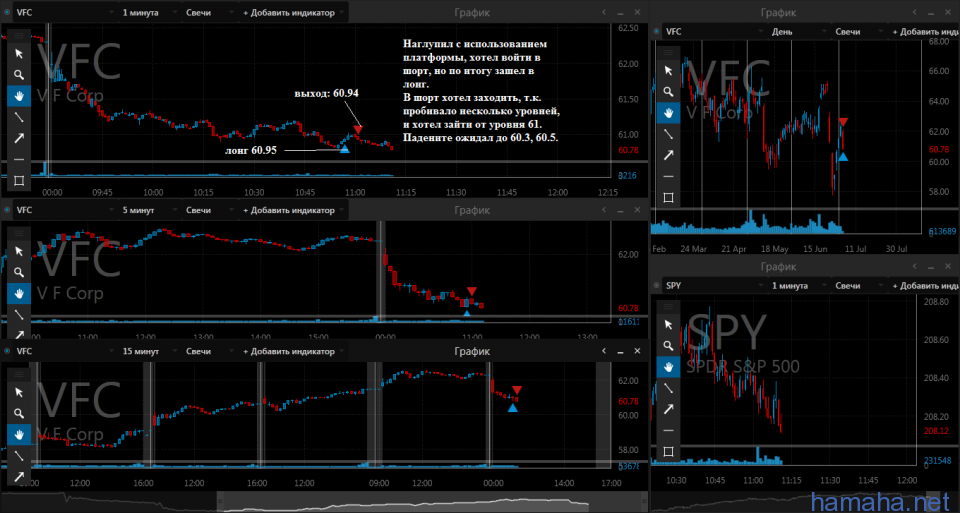Click the red exit trade marker on the 1-minute chart
Screen dimensions: 960x513
click(358, 129)
